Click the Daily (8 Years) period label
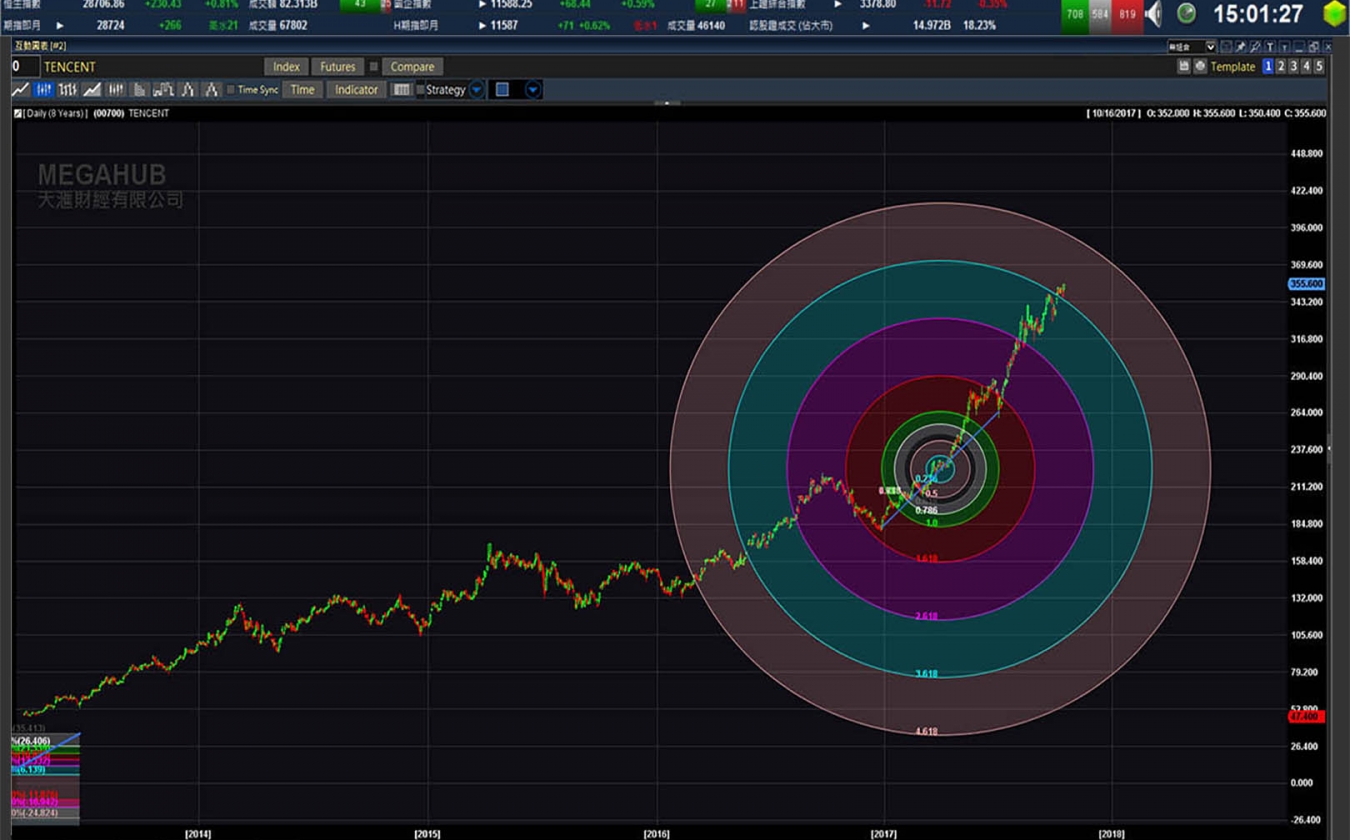1350x840 pixels. (57, 113)
